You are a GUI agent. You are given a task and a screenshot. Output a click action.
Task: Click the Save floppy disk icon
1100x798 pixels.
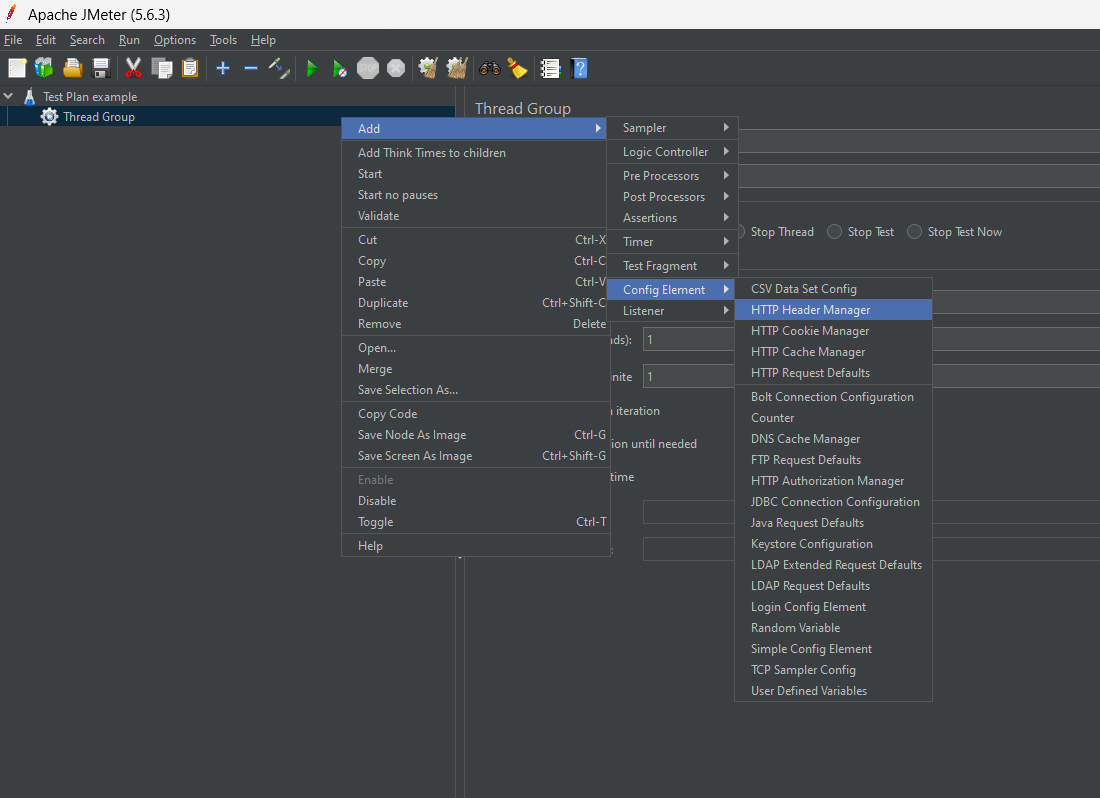point(101,68)
